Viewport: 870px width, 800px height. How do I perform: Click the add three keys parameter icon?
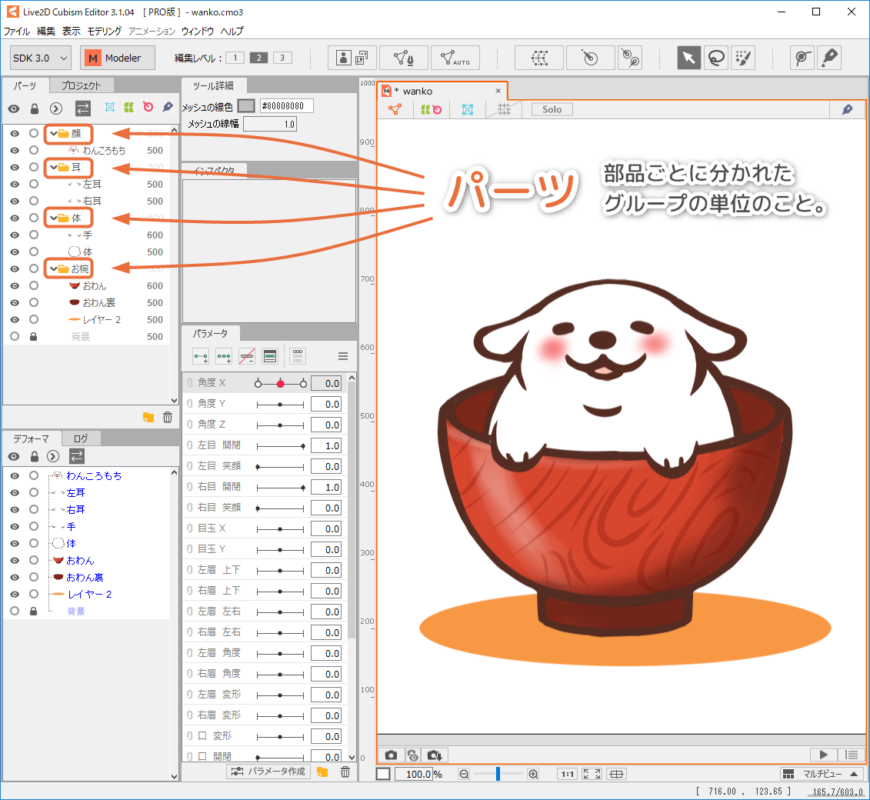coord(224,356)
